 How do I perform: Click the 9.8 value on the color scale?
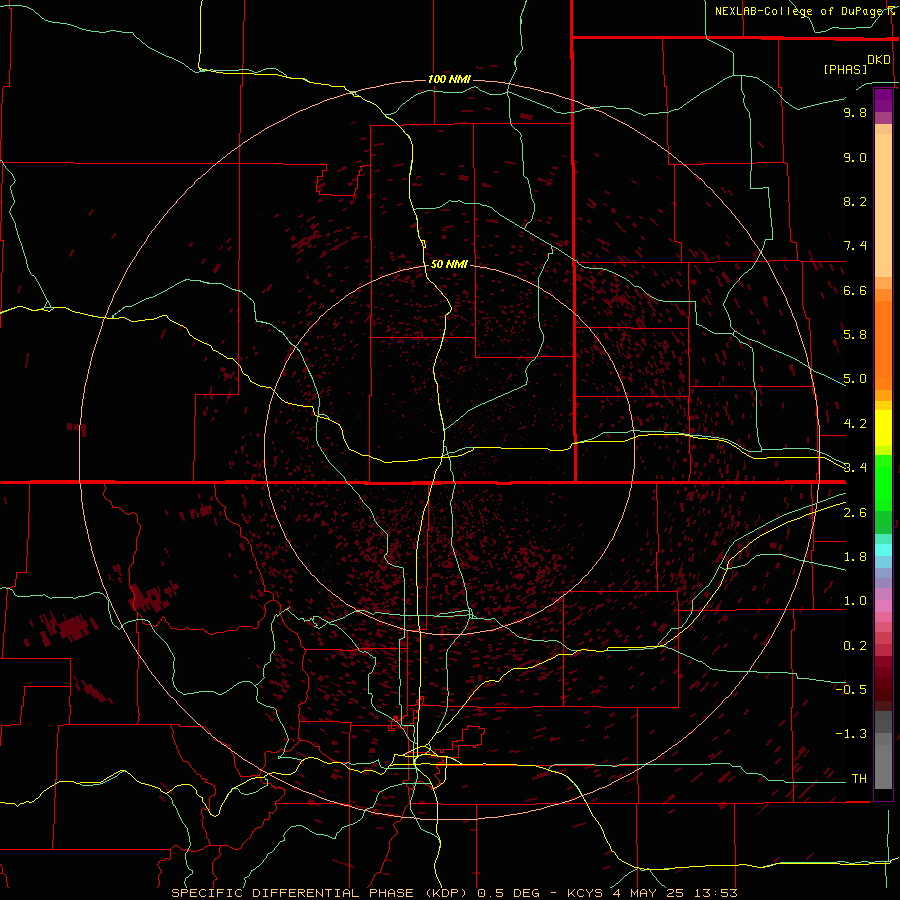click(x=855, y=112)
